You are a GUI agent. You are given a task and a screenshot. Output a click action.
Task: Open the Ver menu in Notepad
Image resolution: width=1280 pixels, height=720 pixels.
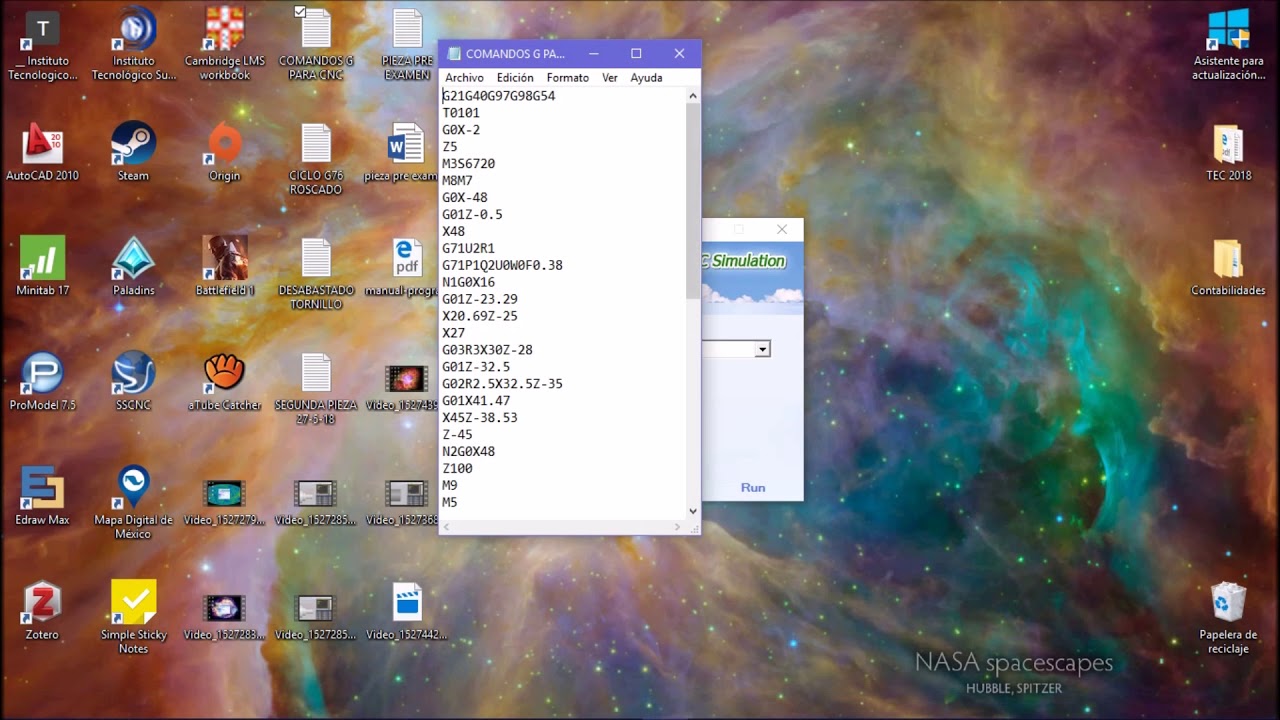coord(610,78)
